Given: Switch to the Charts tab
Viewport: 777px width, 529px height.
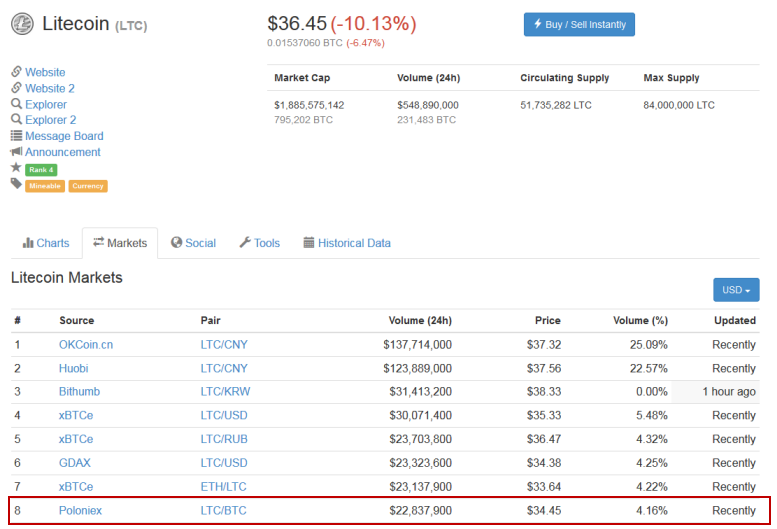Looking at the screenshot, I should pos(46,243).
